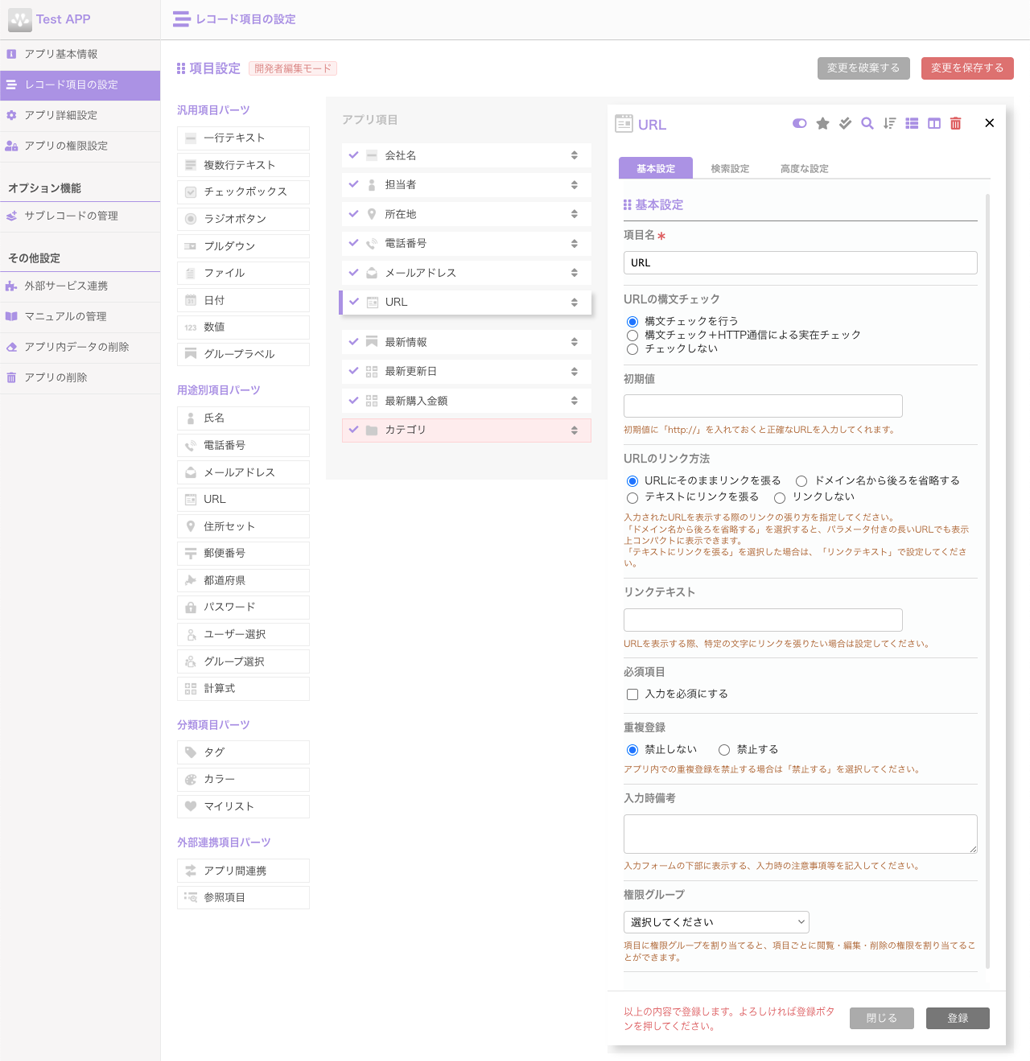Select 禁止する for duplicate registration
Image resolution: width=1030 pixels, height=1061 pixels.
[724, 750]
